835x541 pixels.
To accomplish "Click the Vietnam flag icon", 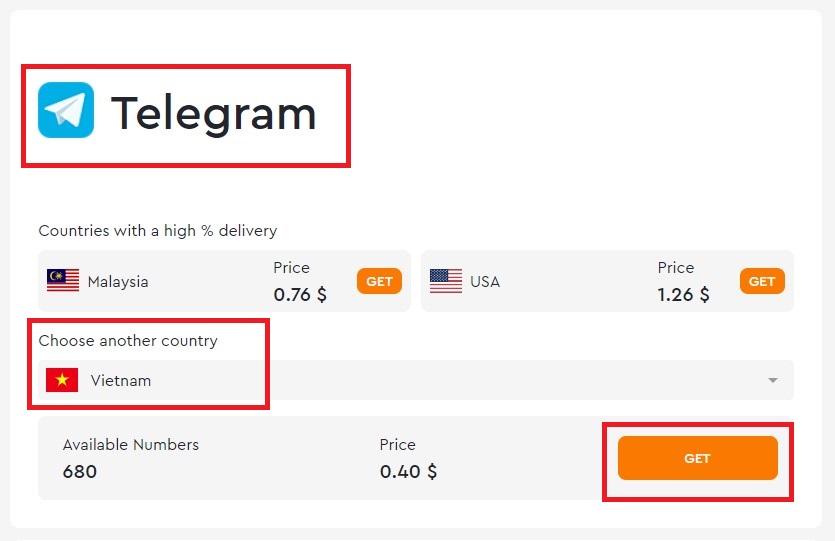I will pyautogui.click(x=62, y=380).
